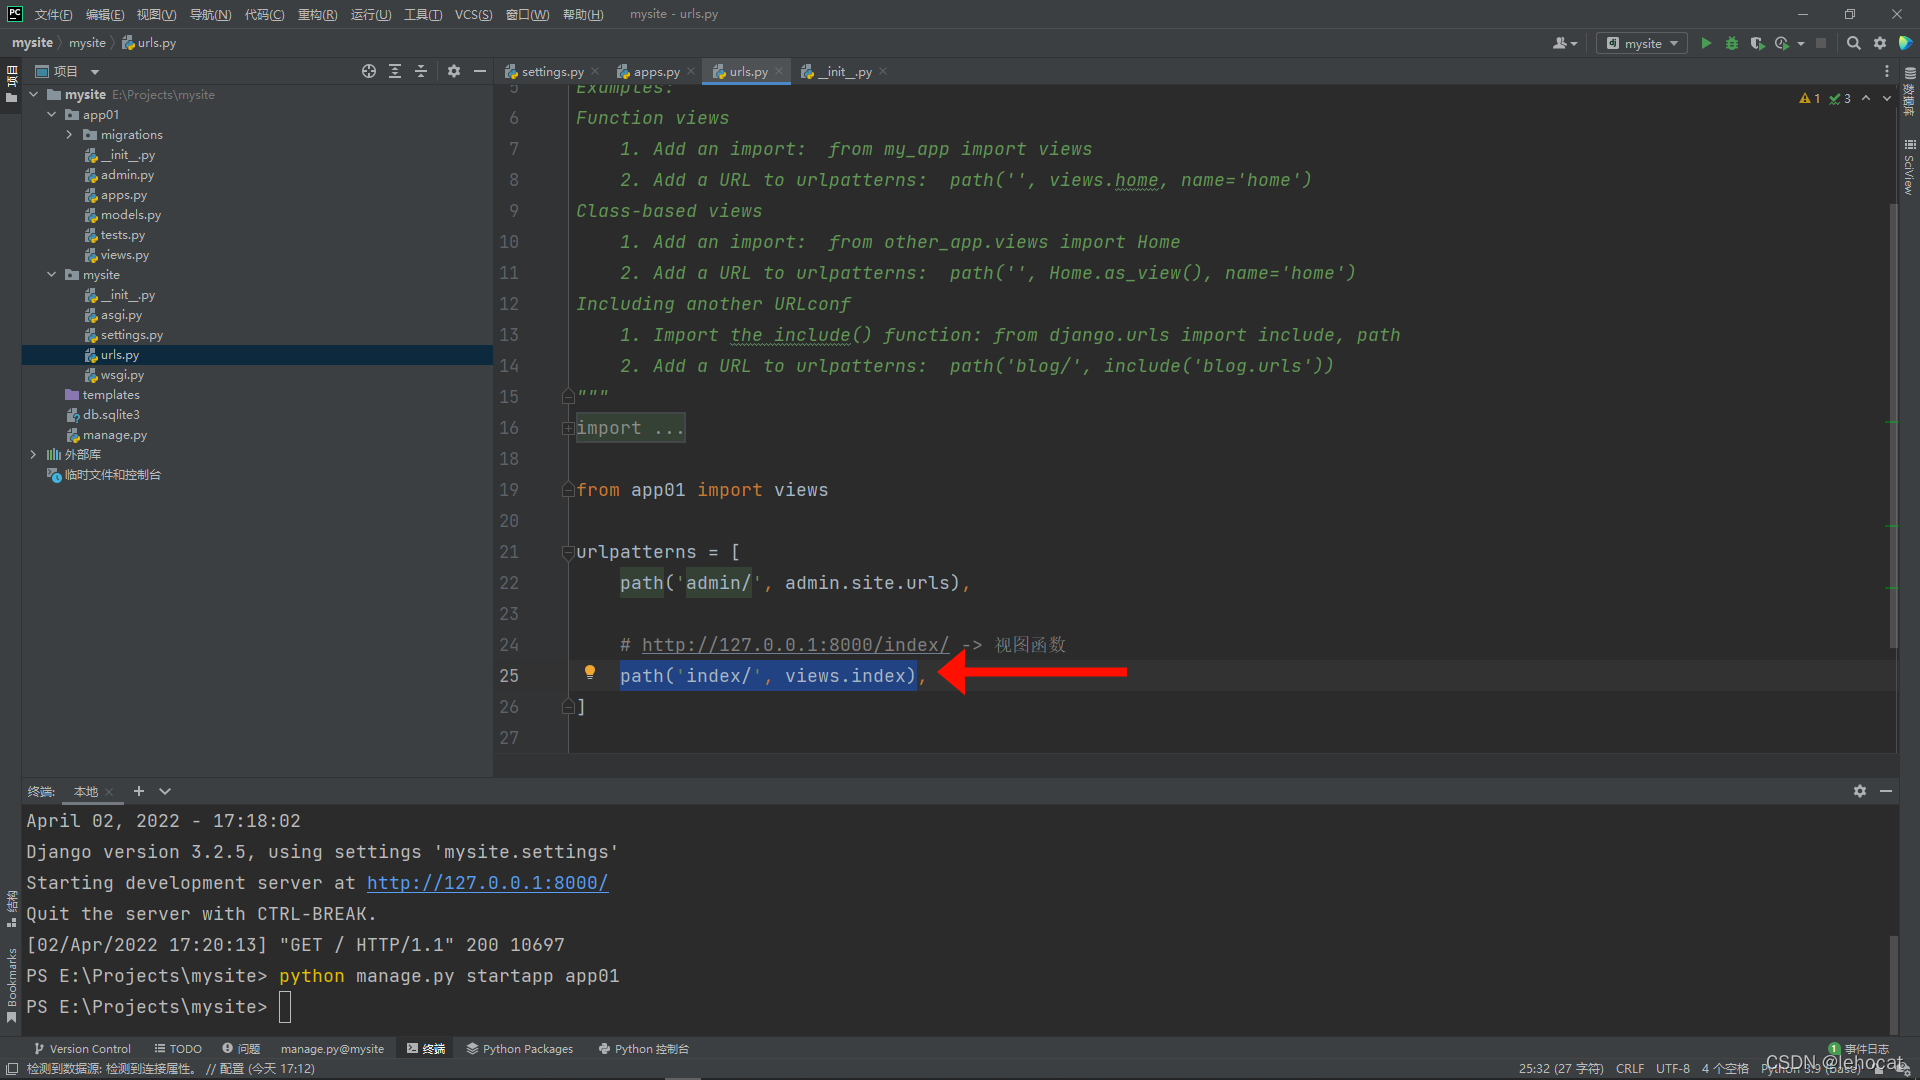Click the locate-in-project crosshair icon

pos(369,71)
